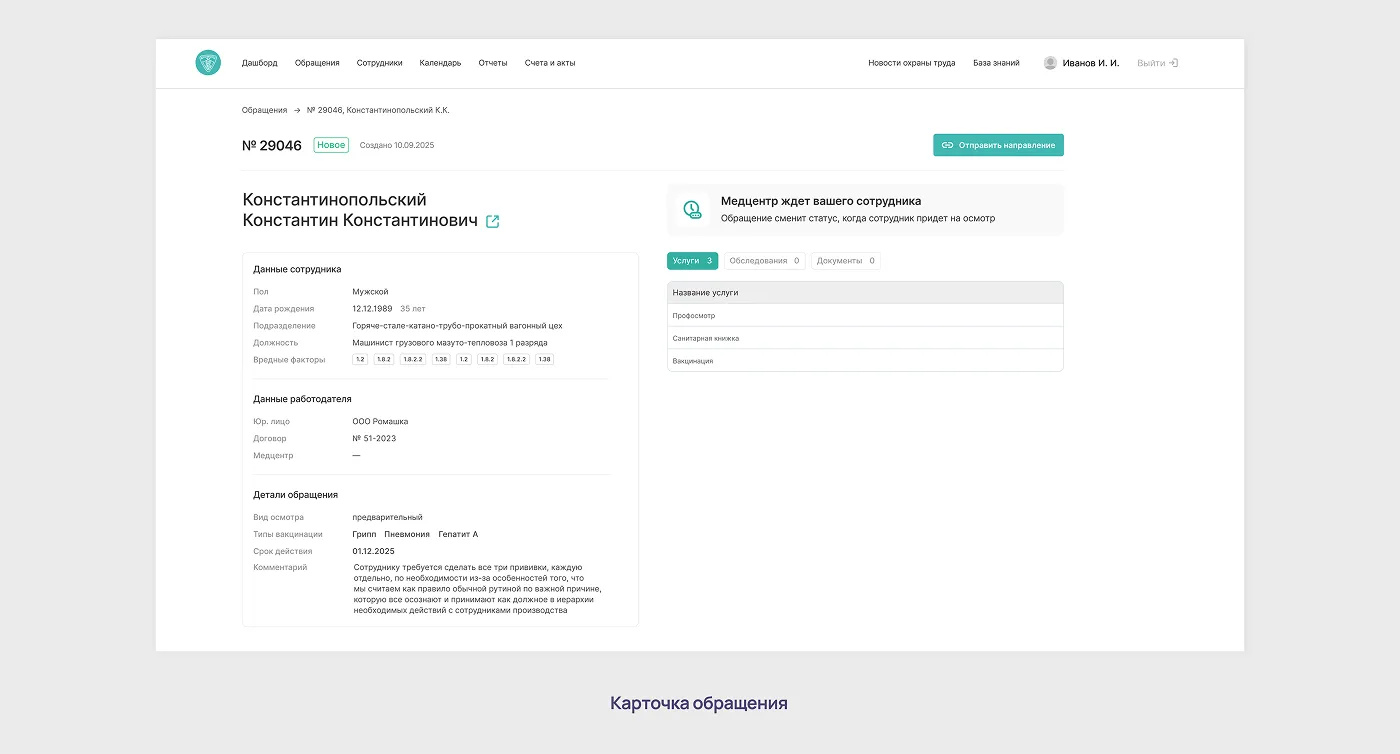This screenshot has height=754, width=1400.
Task: Click the Отправить направление button
Action: (x=998, y=144)
